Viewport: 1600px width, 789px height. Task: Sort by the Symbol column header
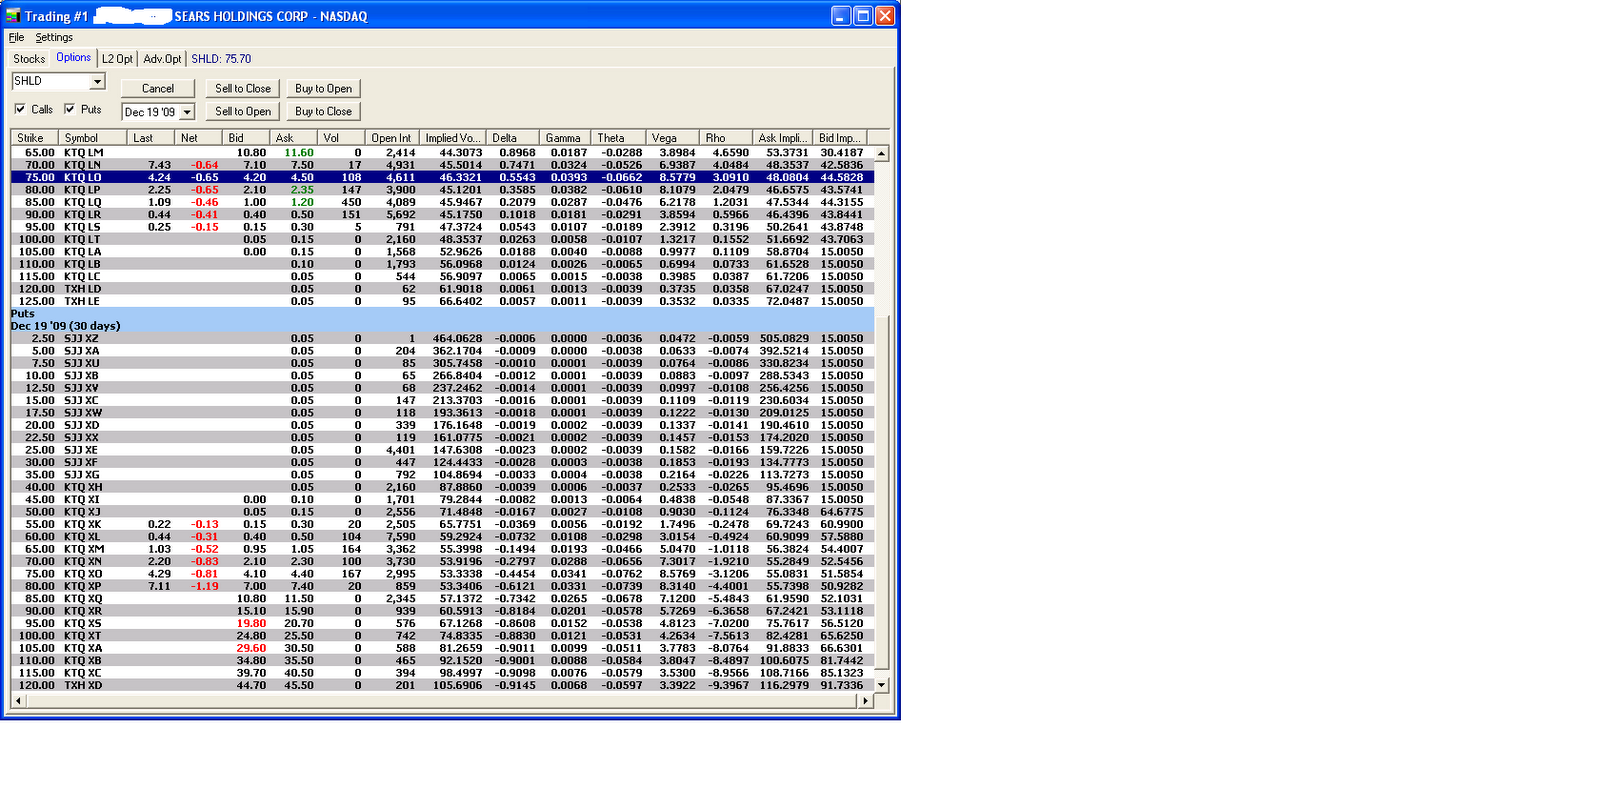click(93, 138)
